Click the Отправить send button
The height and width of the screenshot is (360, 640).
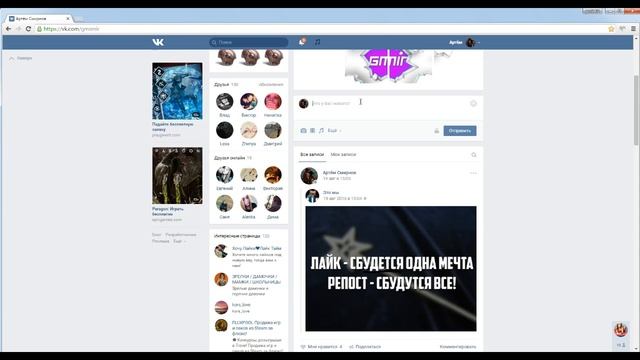[x=460, y=131]
